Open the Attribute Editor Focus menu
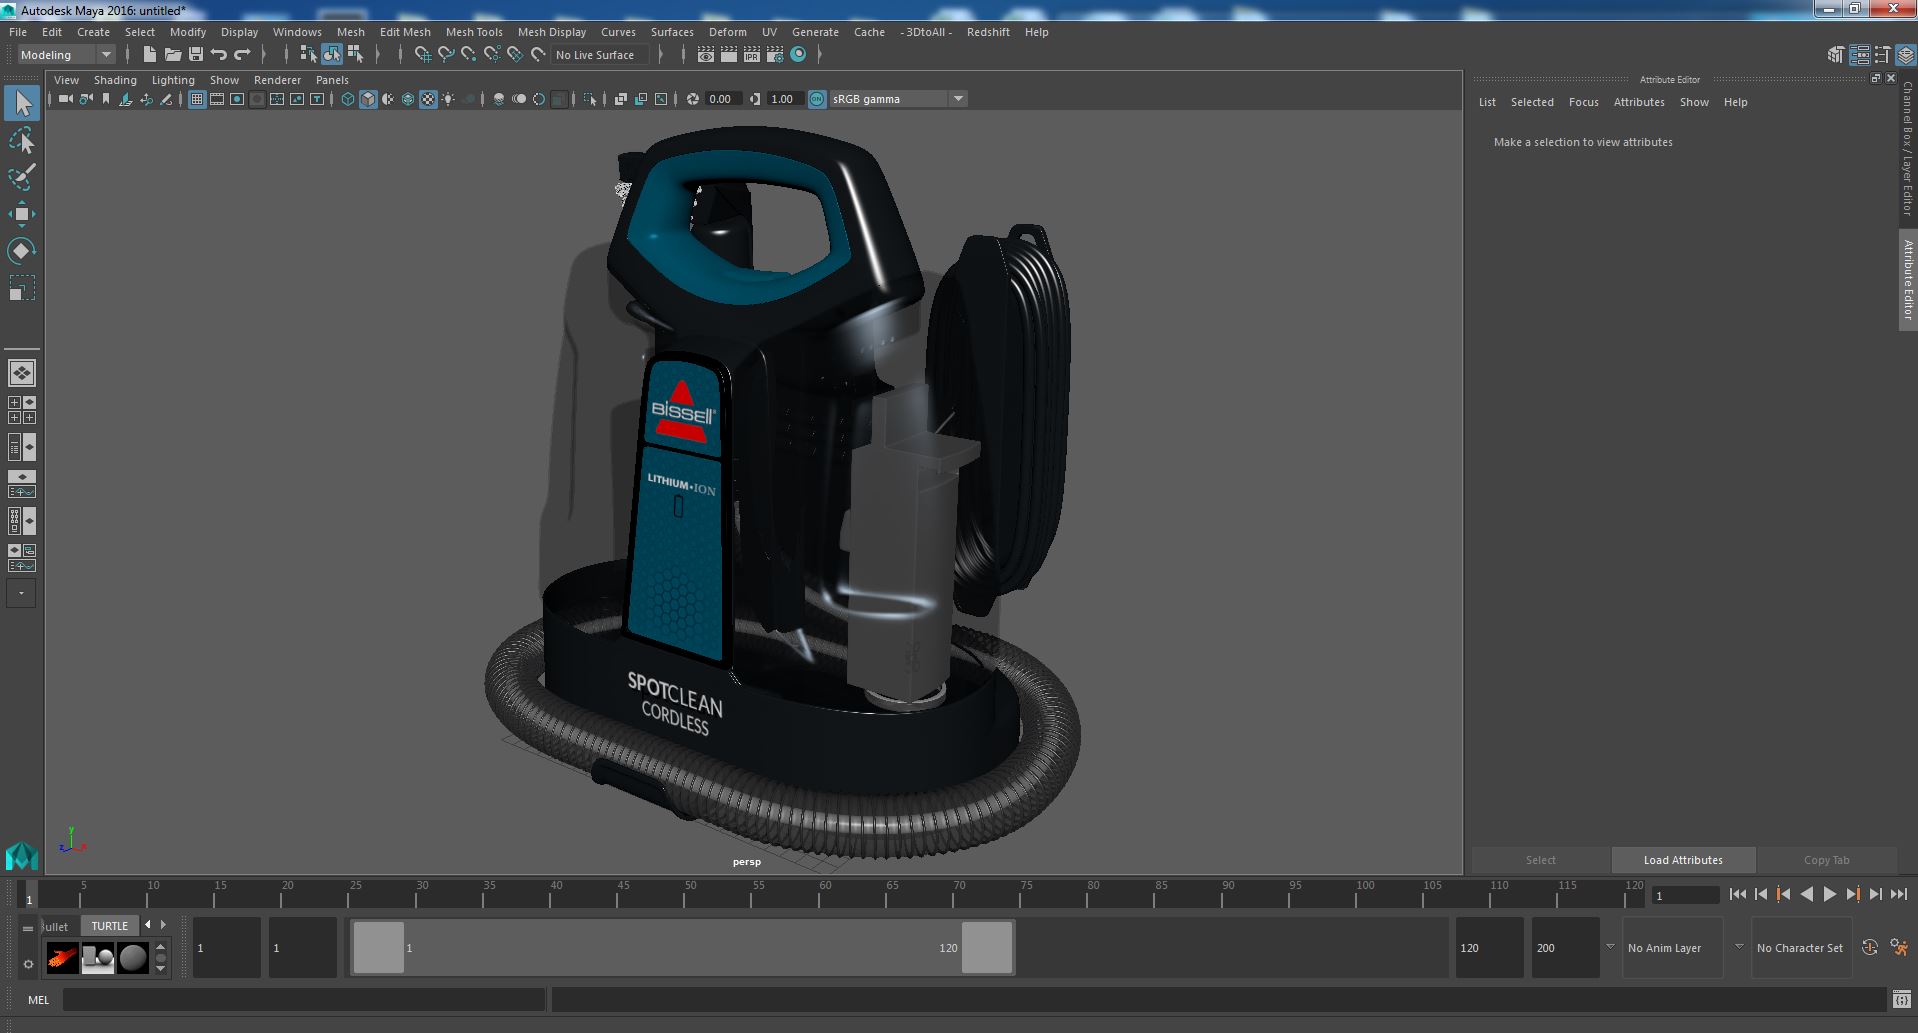 [x=1583, y=102]
